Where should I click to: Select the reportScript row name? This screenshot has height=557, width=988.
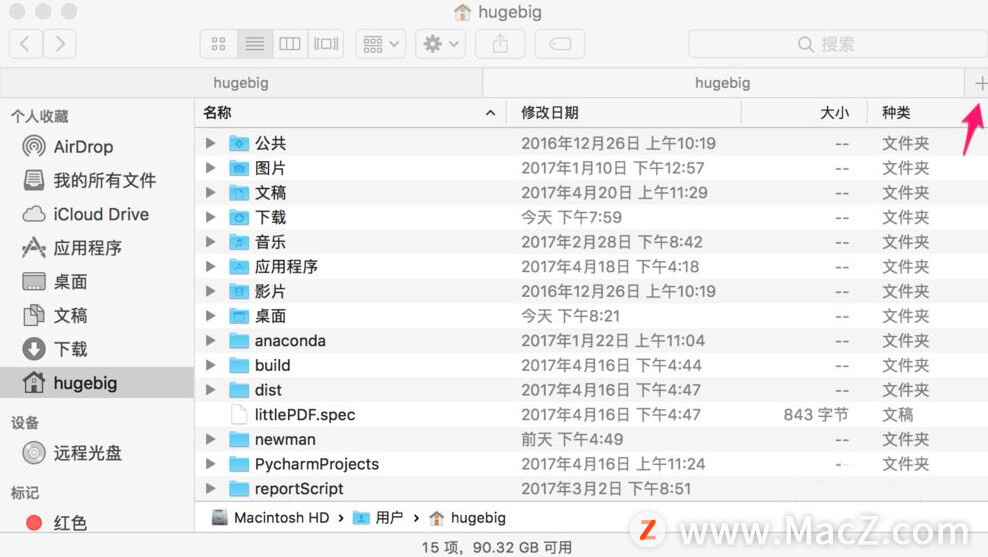(x=299, y=489)
